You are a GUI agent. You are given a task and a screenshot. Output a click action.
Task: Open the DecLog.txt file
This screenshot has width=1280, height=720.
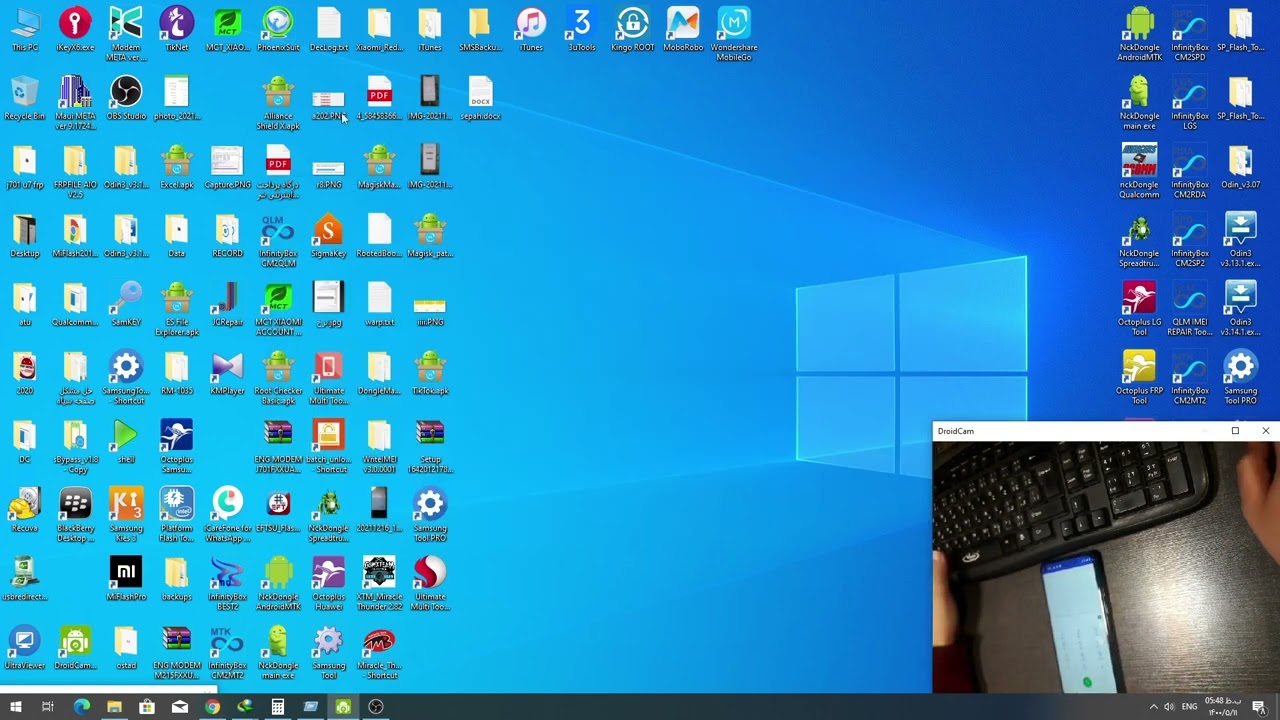[328, 29]
